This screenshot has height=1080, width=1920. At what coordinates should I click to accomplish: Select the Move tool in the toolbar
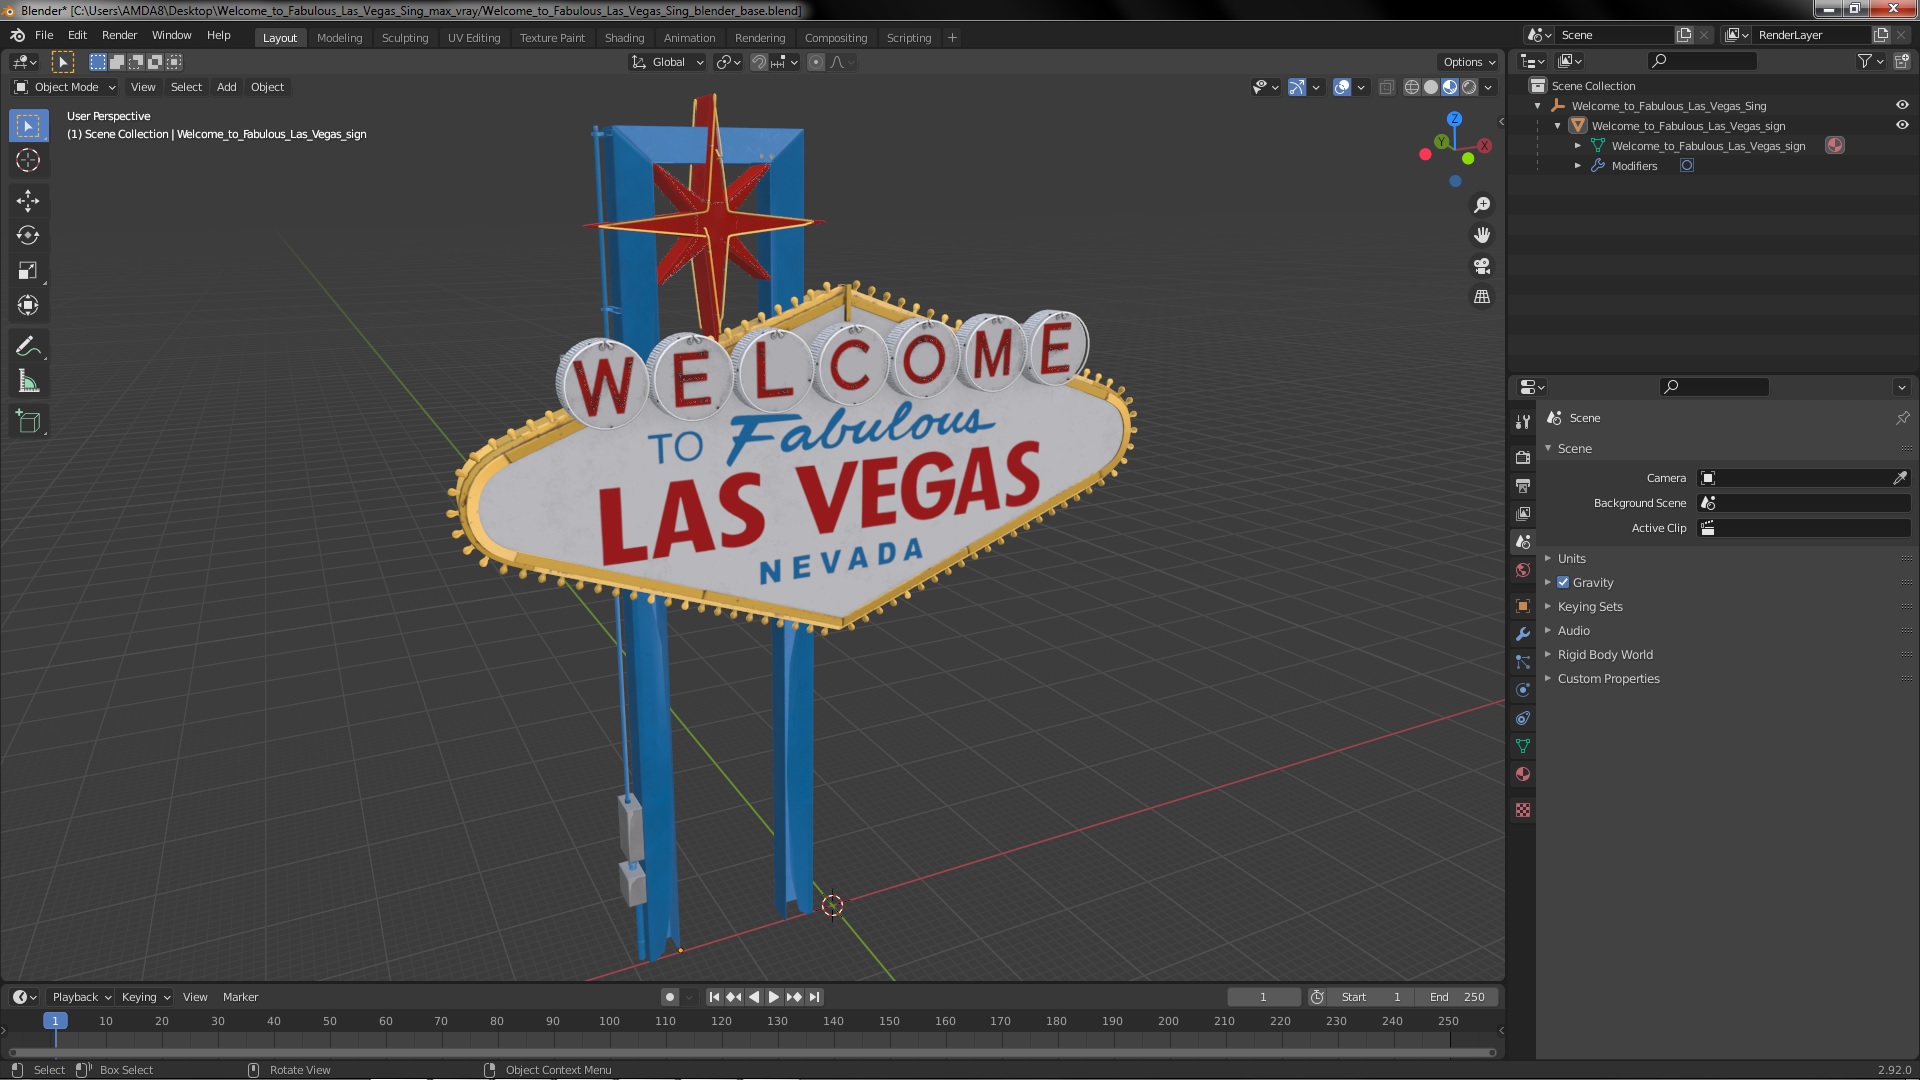click(x=28, y=201)
